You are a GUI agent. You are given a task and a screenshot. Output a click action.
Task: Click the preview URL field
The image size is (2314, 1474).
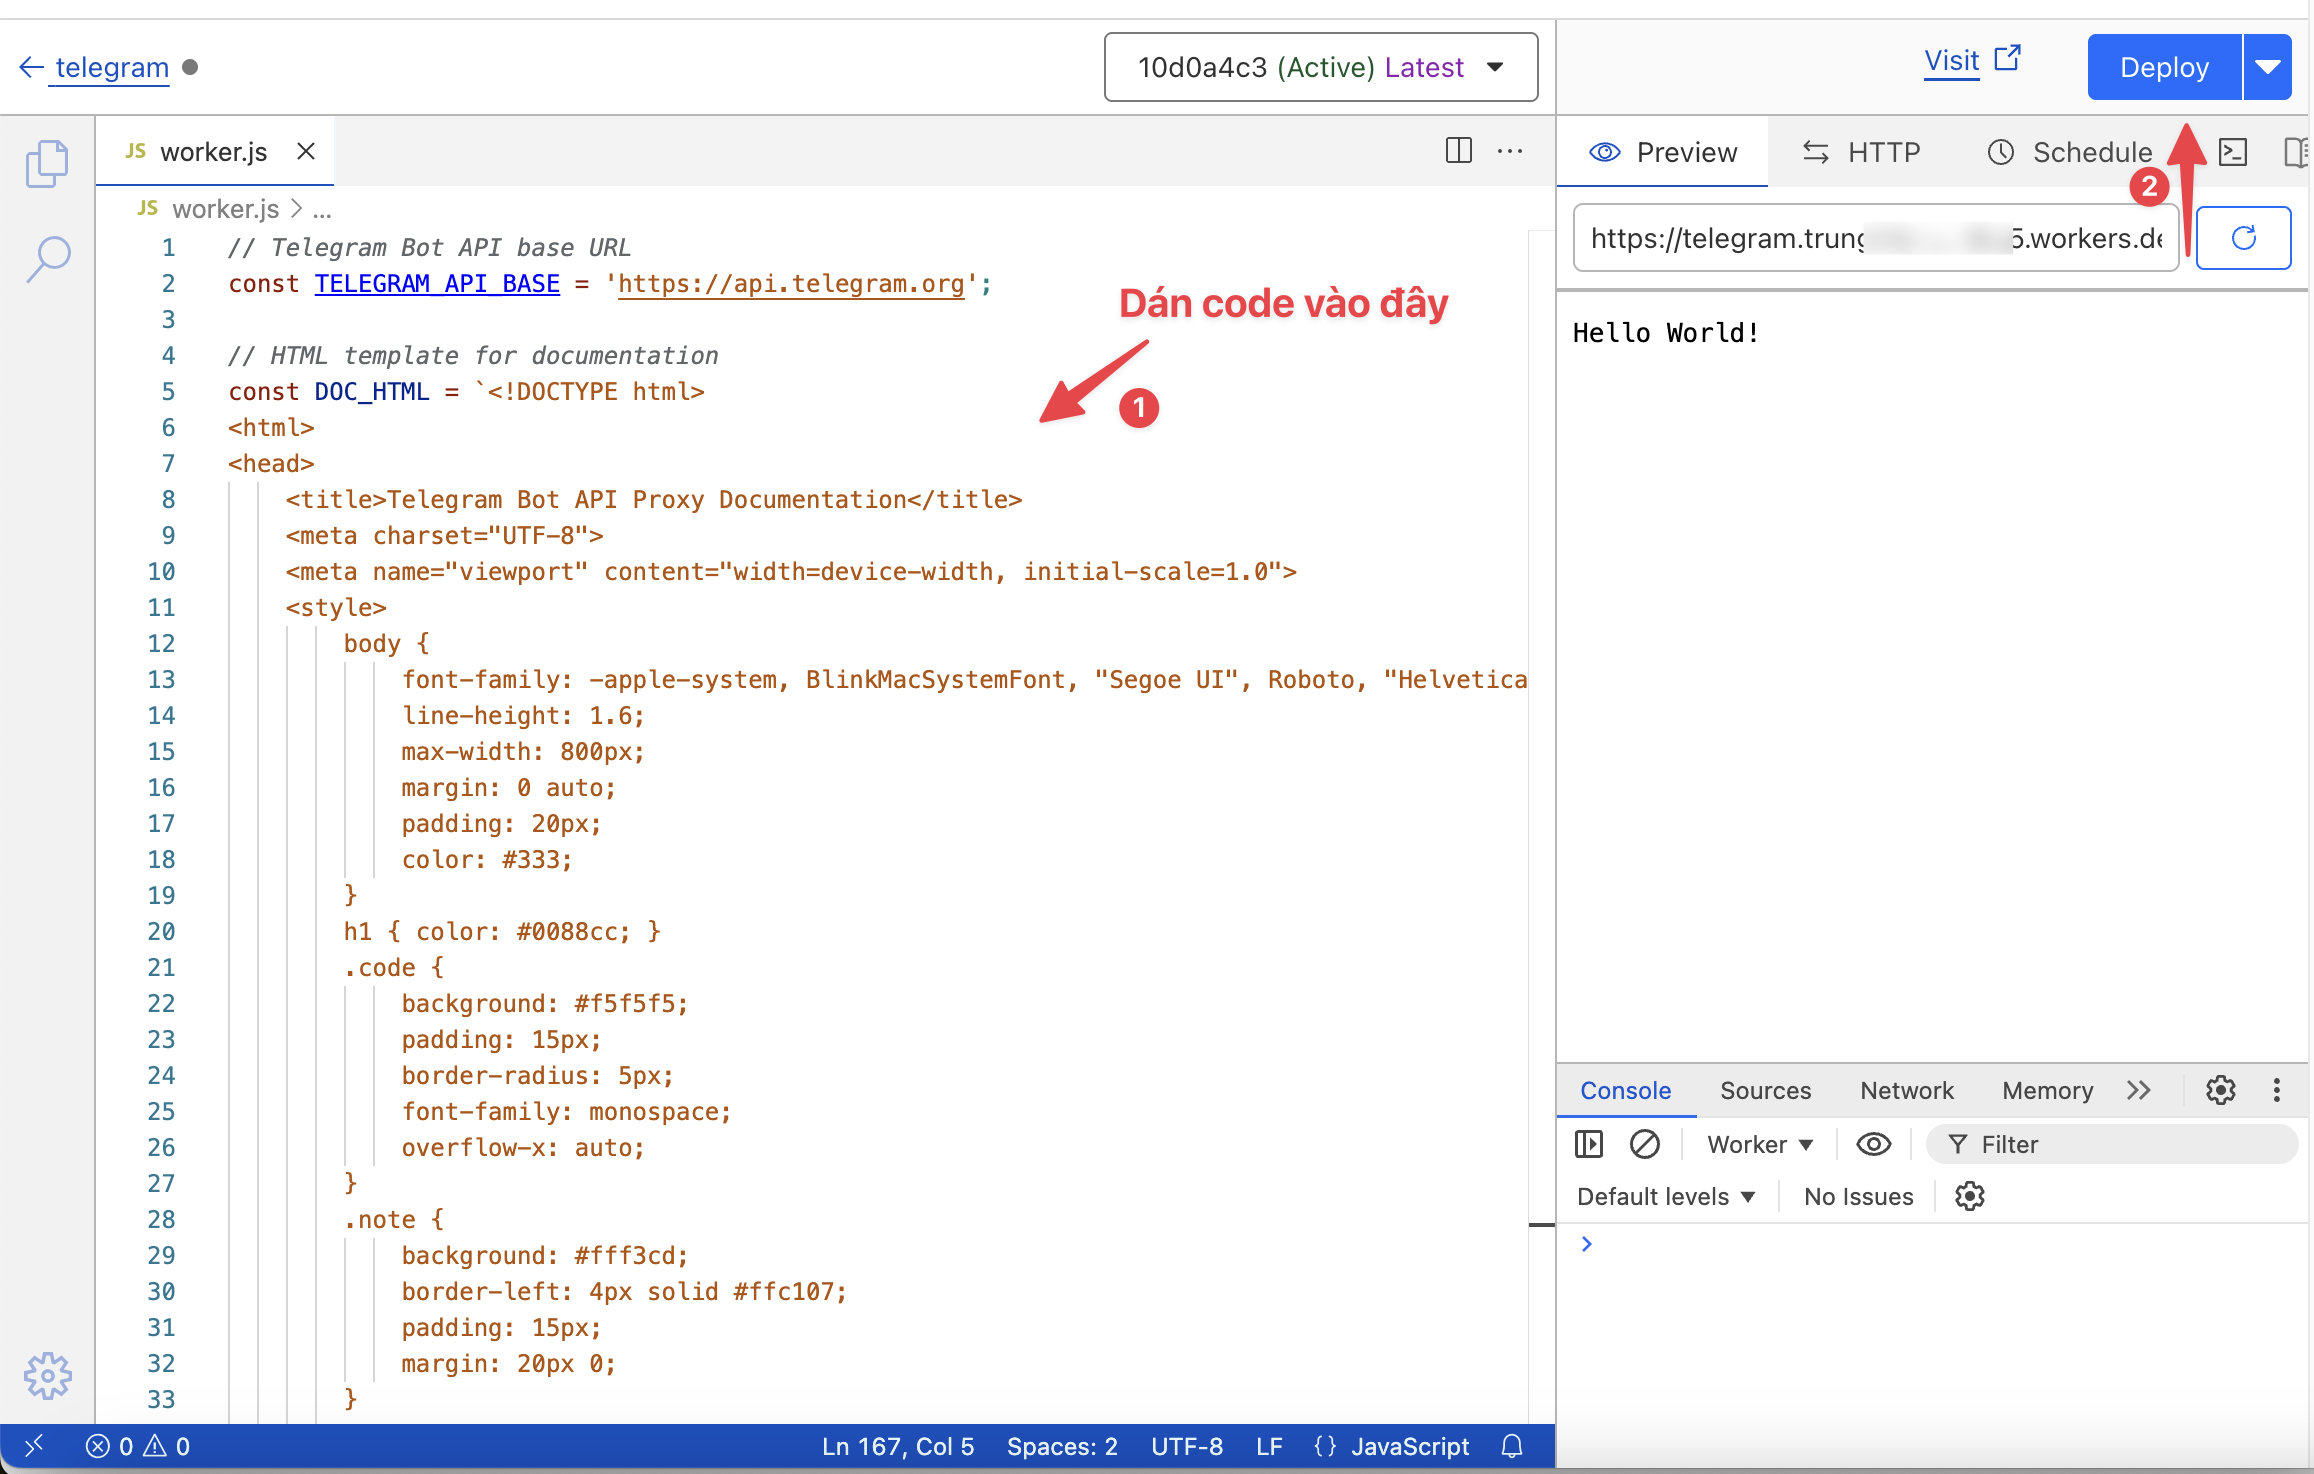[1876, 238]
